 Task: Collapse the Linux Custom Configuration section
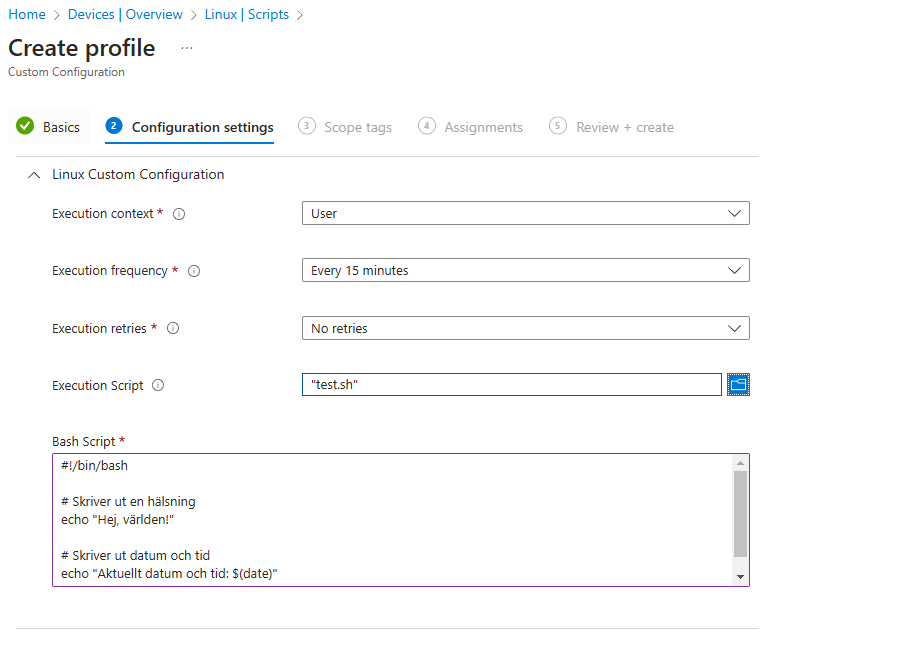[x=34, y=175]
